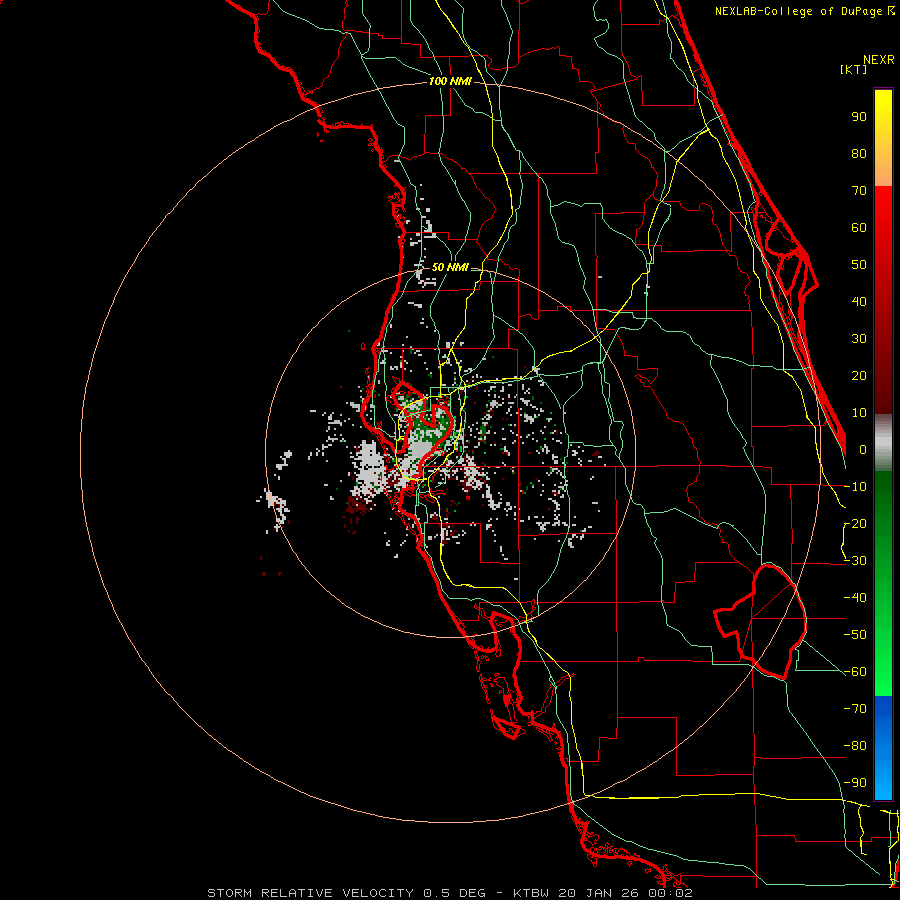Click the 50 NMI range ring label
This screenshot has height=900, width=900.
point(450,267)
